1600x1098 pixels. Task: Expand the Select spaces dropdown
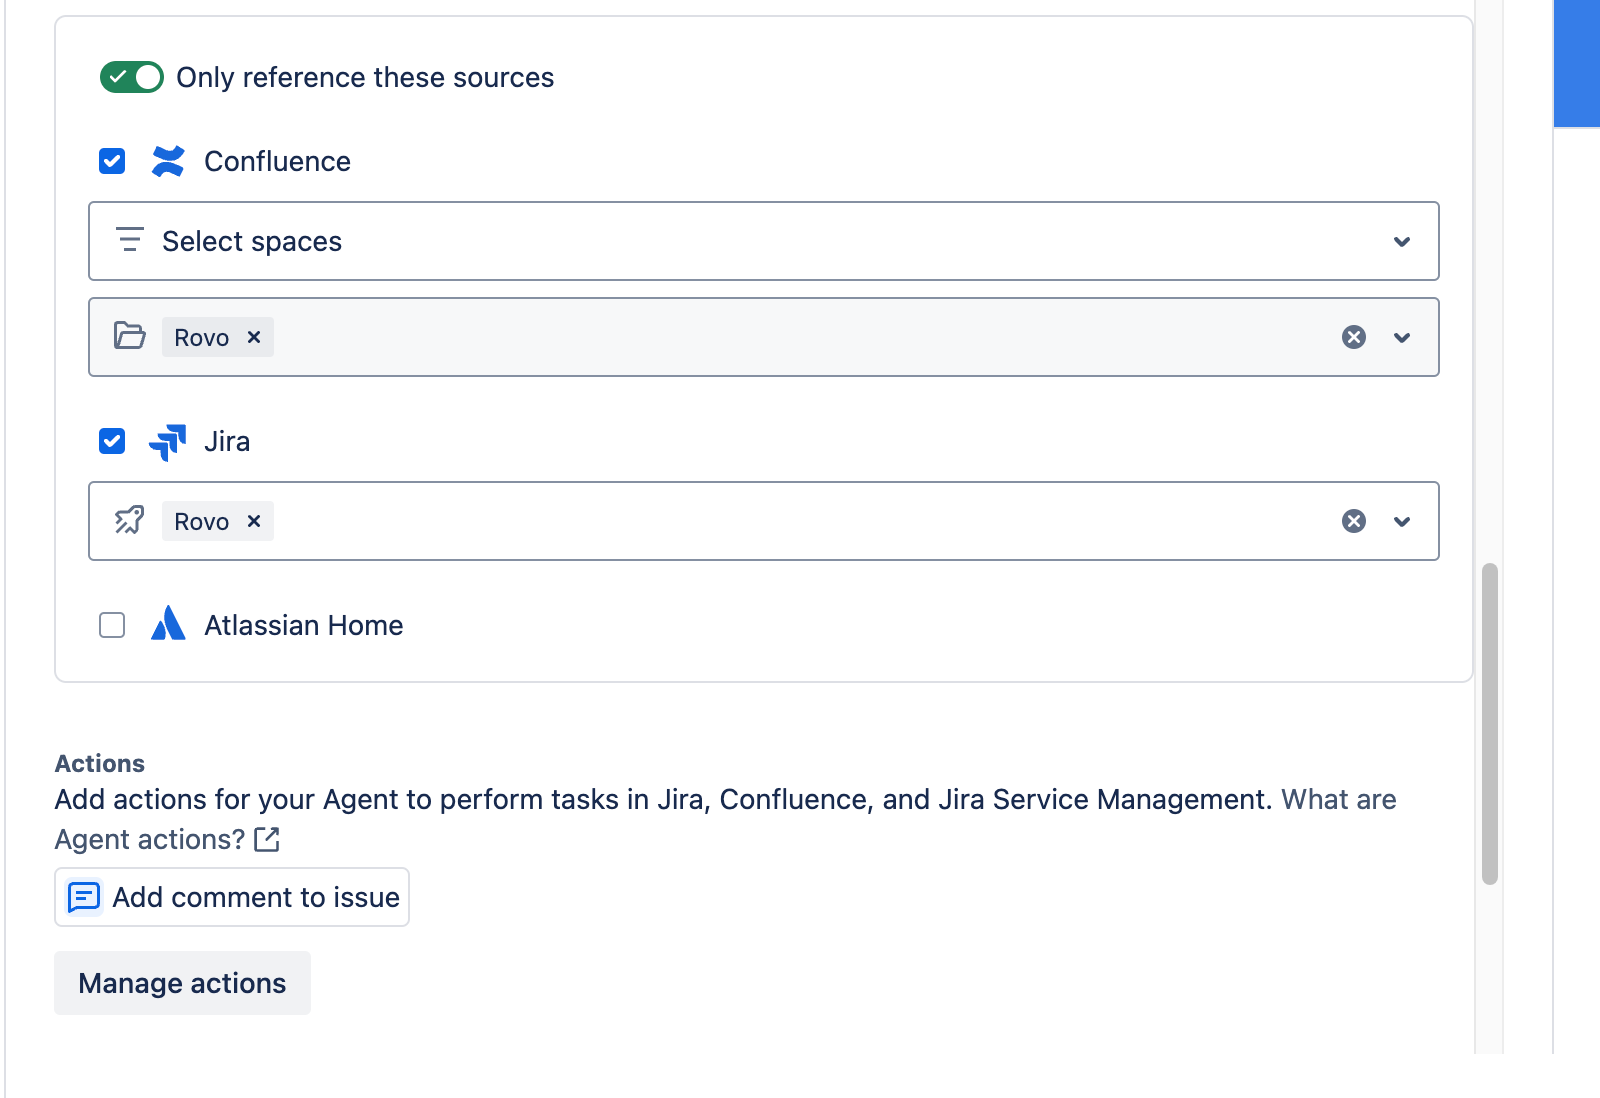click(1402, 242)
